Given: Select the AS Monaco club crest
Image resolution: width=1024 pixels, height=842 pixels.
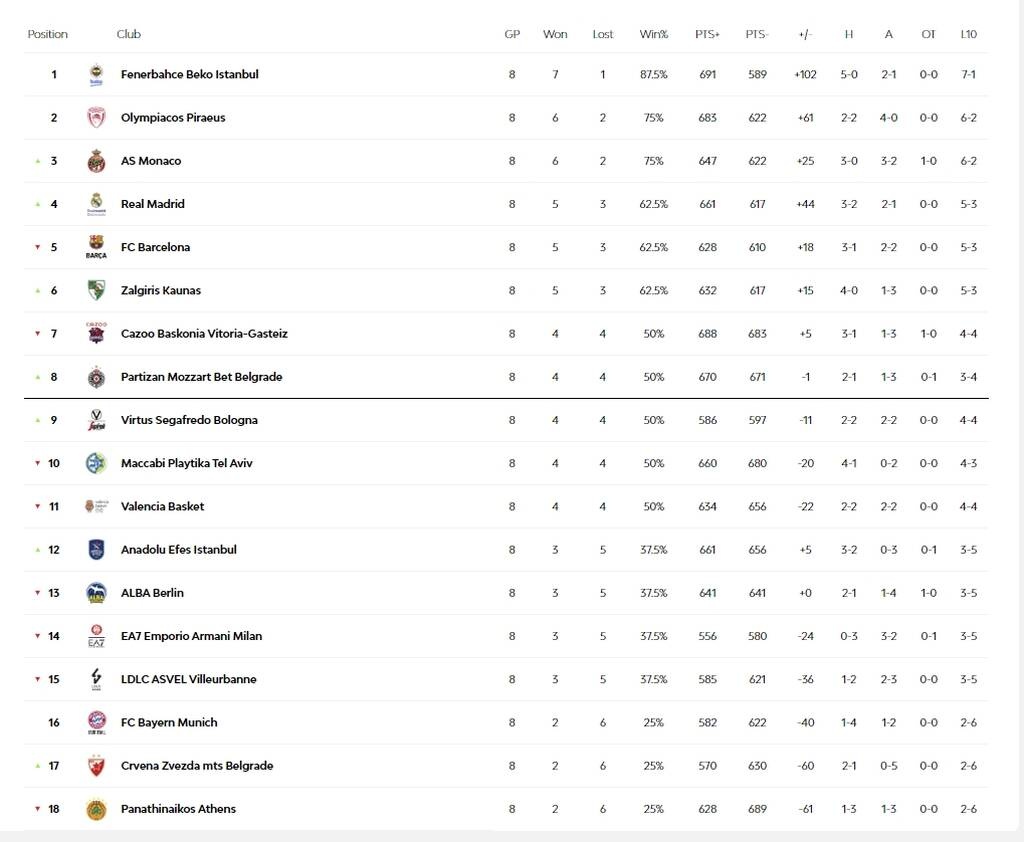Looking at the screenshot, I should pyautogui.click(x=96, y=160).
